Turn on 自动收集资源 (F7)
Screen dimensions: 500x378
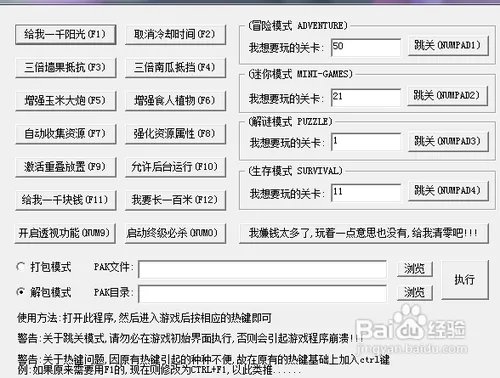click(x=65, y=134)
